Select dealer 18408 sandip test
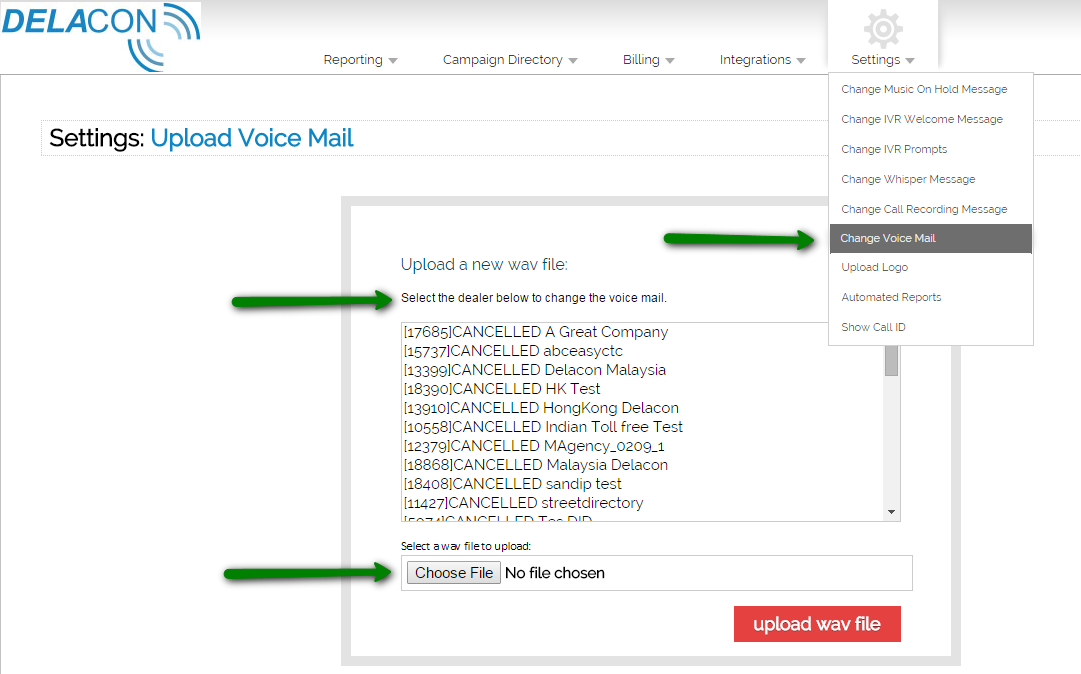Viewport: 1081px width, 674px height. click(512, 484)
